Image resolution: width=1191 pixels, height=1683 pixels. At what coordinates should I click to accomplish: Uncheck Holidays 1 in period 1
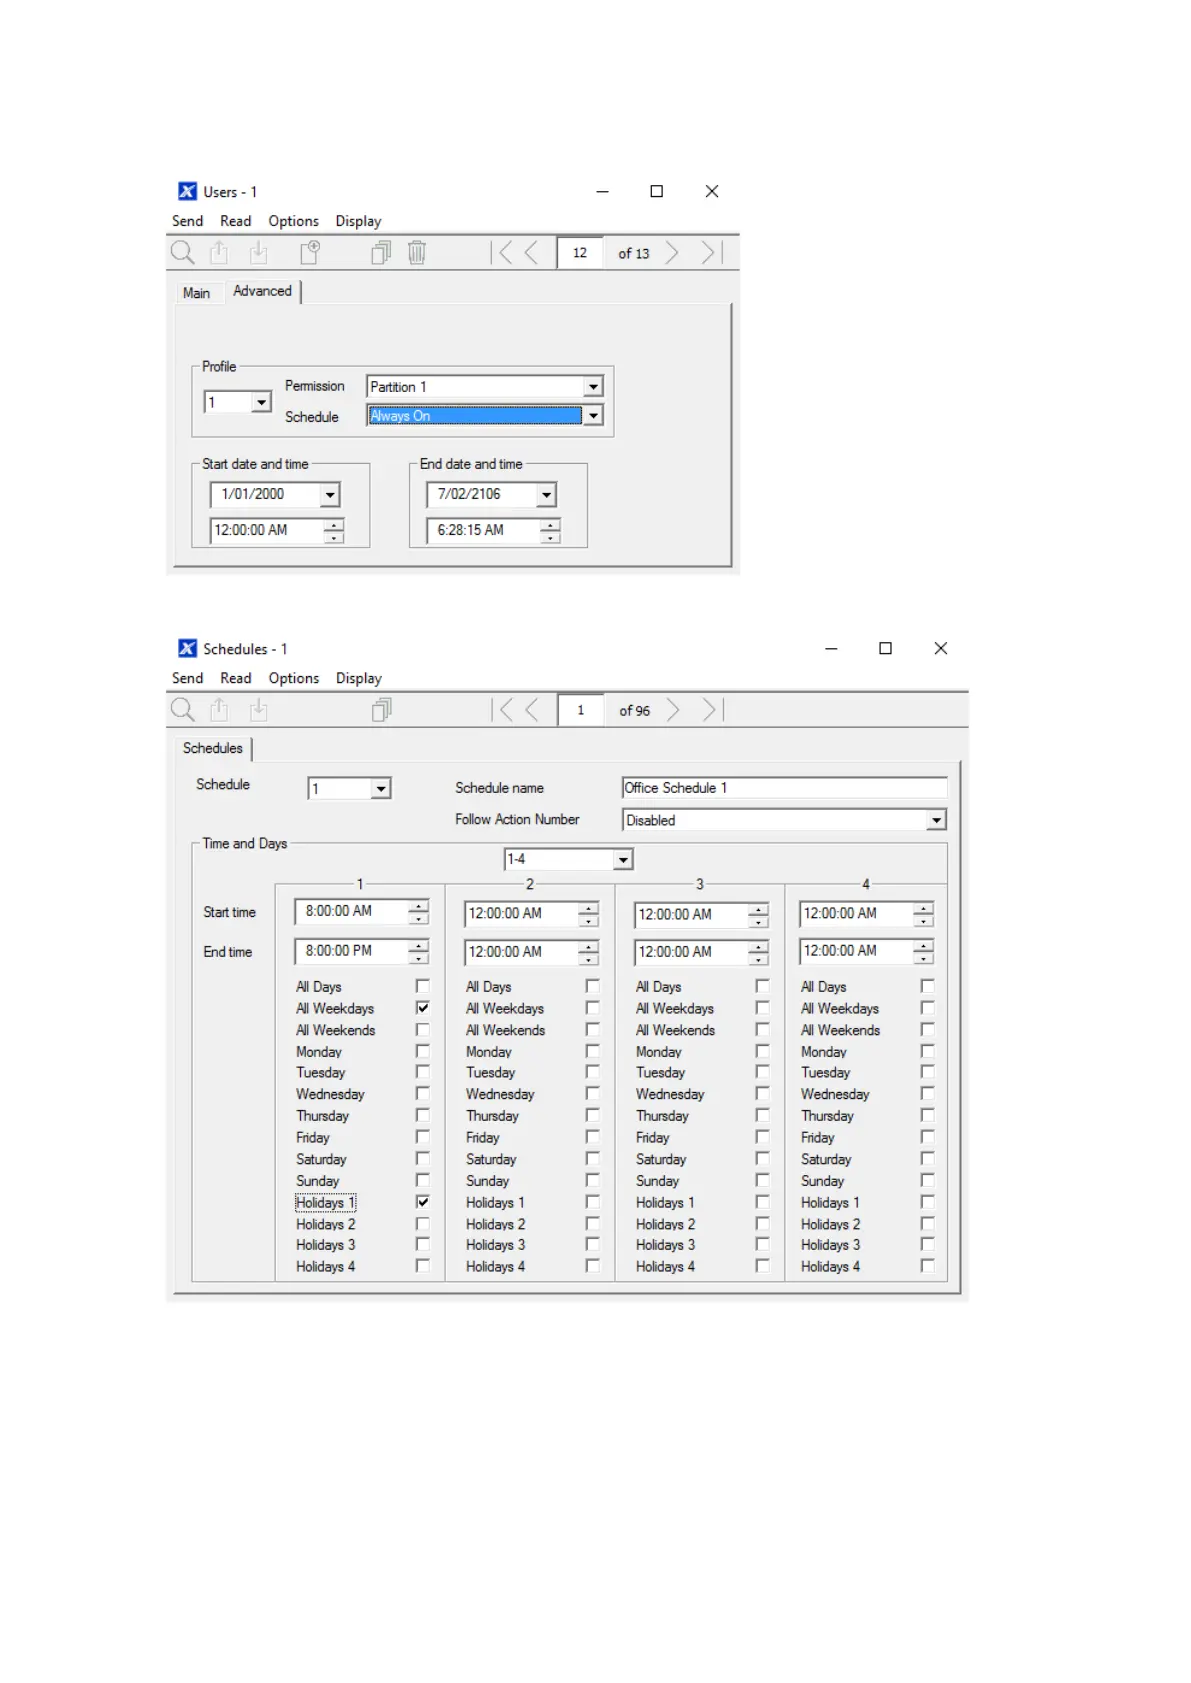423,1202
